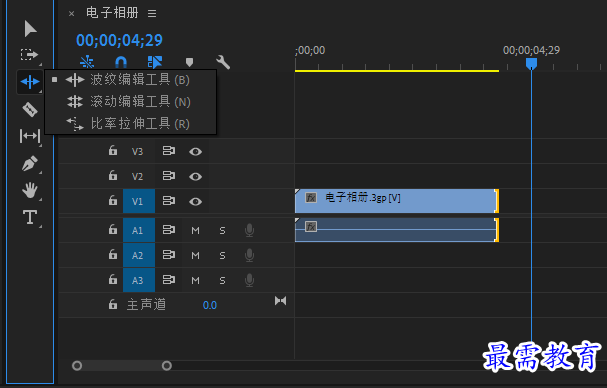
Task: Select the Pen tool
Action: (x=30, y=163)
